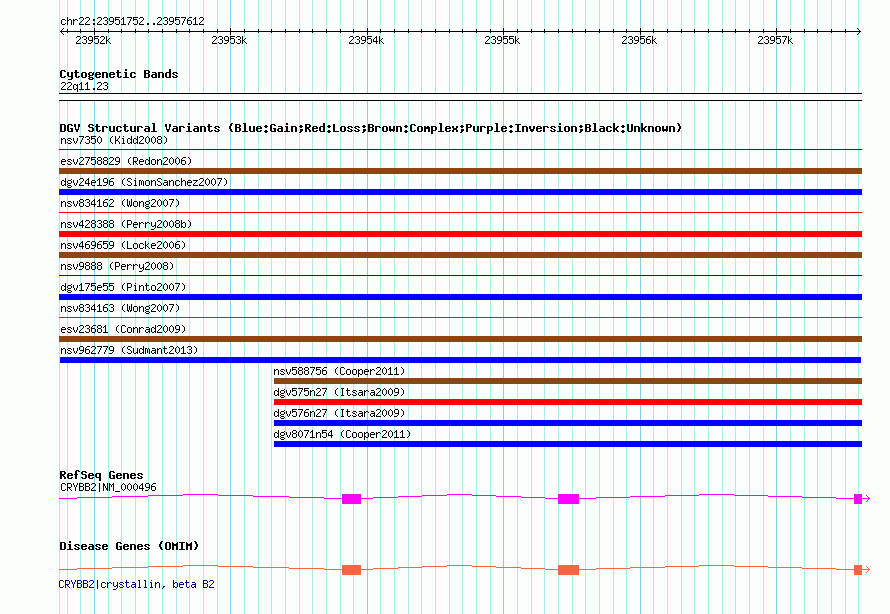This screenshot has height=614, width=890.
Task: Click the second orange OMIM CRYBB2 exon
Action: (x=568, y=570)
